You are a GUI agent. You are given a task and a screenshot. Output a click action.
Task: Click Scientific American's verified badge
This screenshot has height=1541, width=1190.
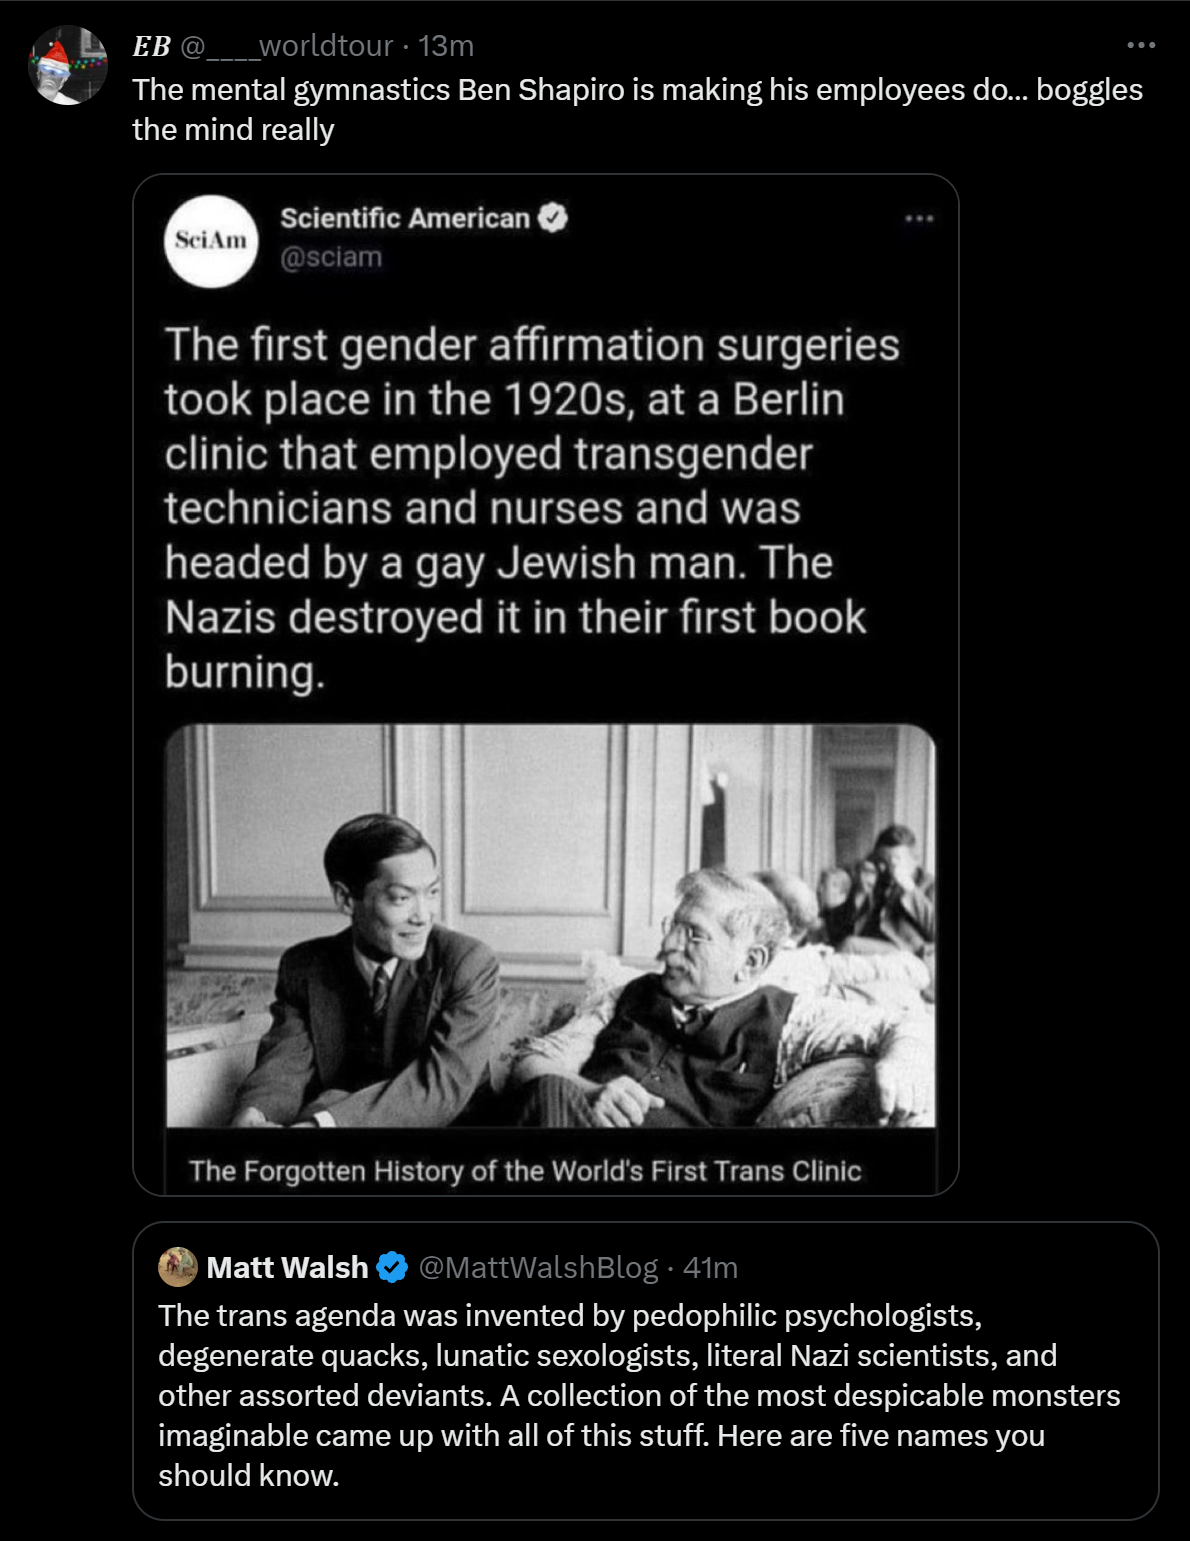553,218
